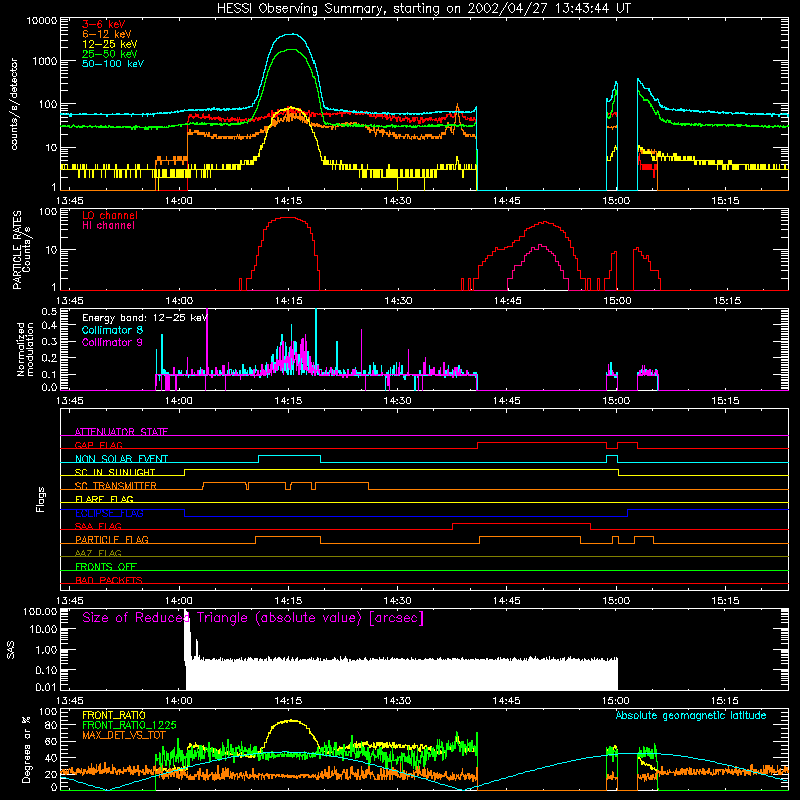Click the BAD_PACKETS flag label
The image size is (800, 800).
pyautogui.click(x=109, y=580)
